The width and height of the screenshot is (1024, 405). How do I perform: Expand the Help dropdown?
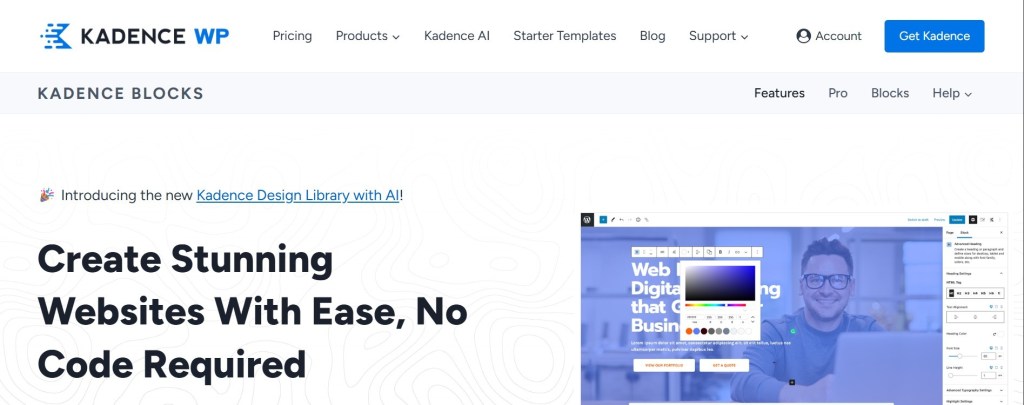tap(952, 93)
